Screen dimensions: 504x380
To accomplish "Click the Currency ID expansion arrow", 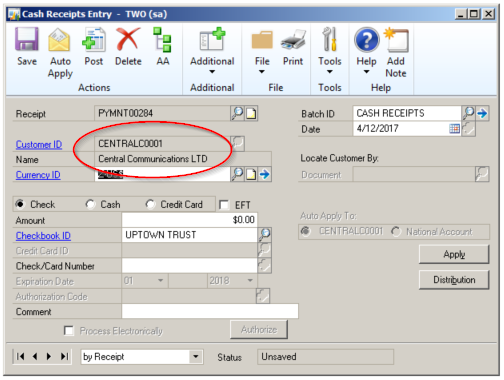I will click(x=265, y=174).
